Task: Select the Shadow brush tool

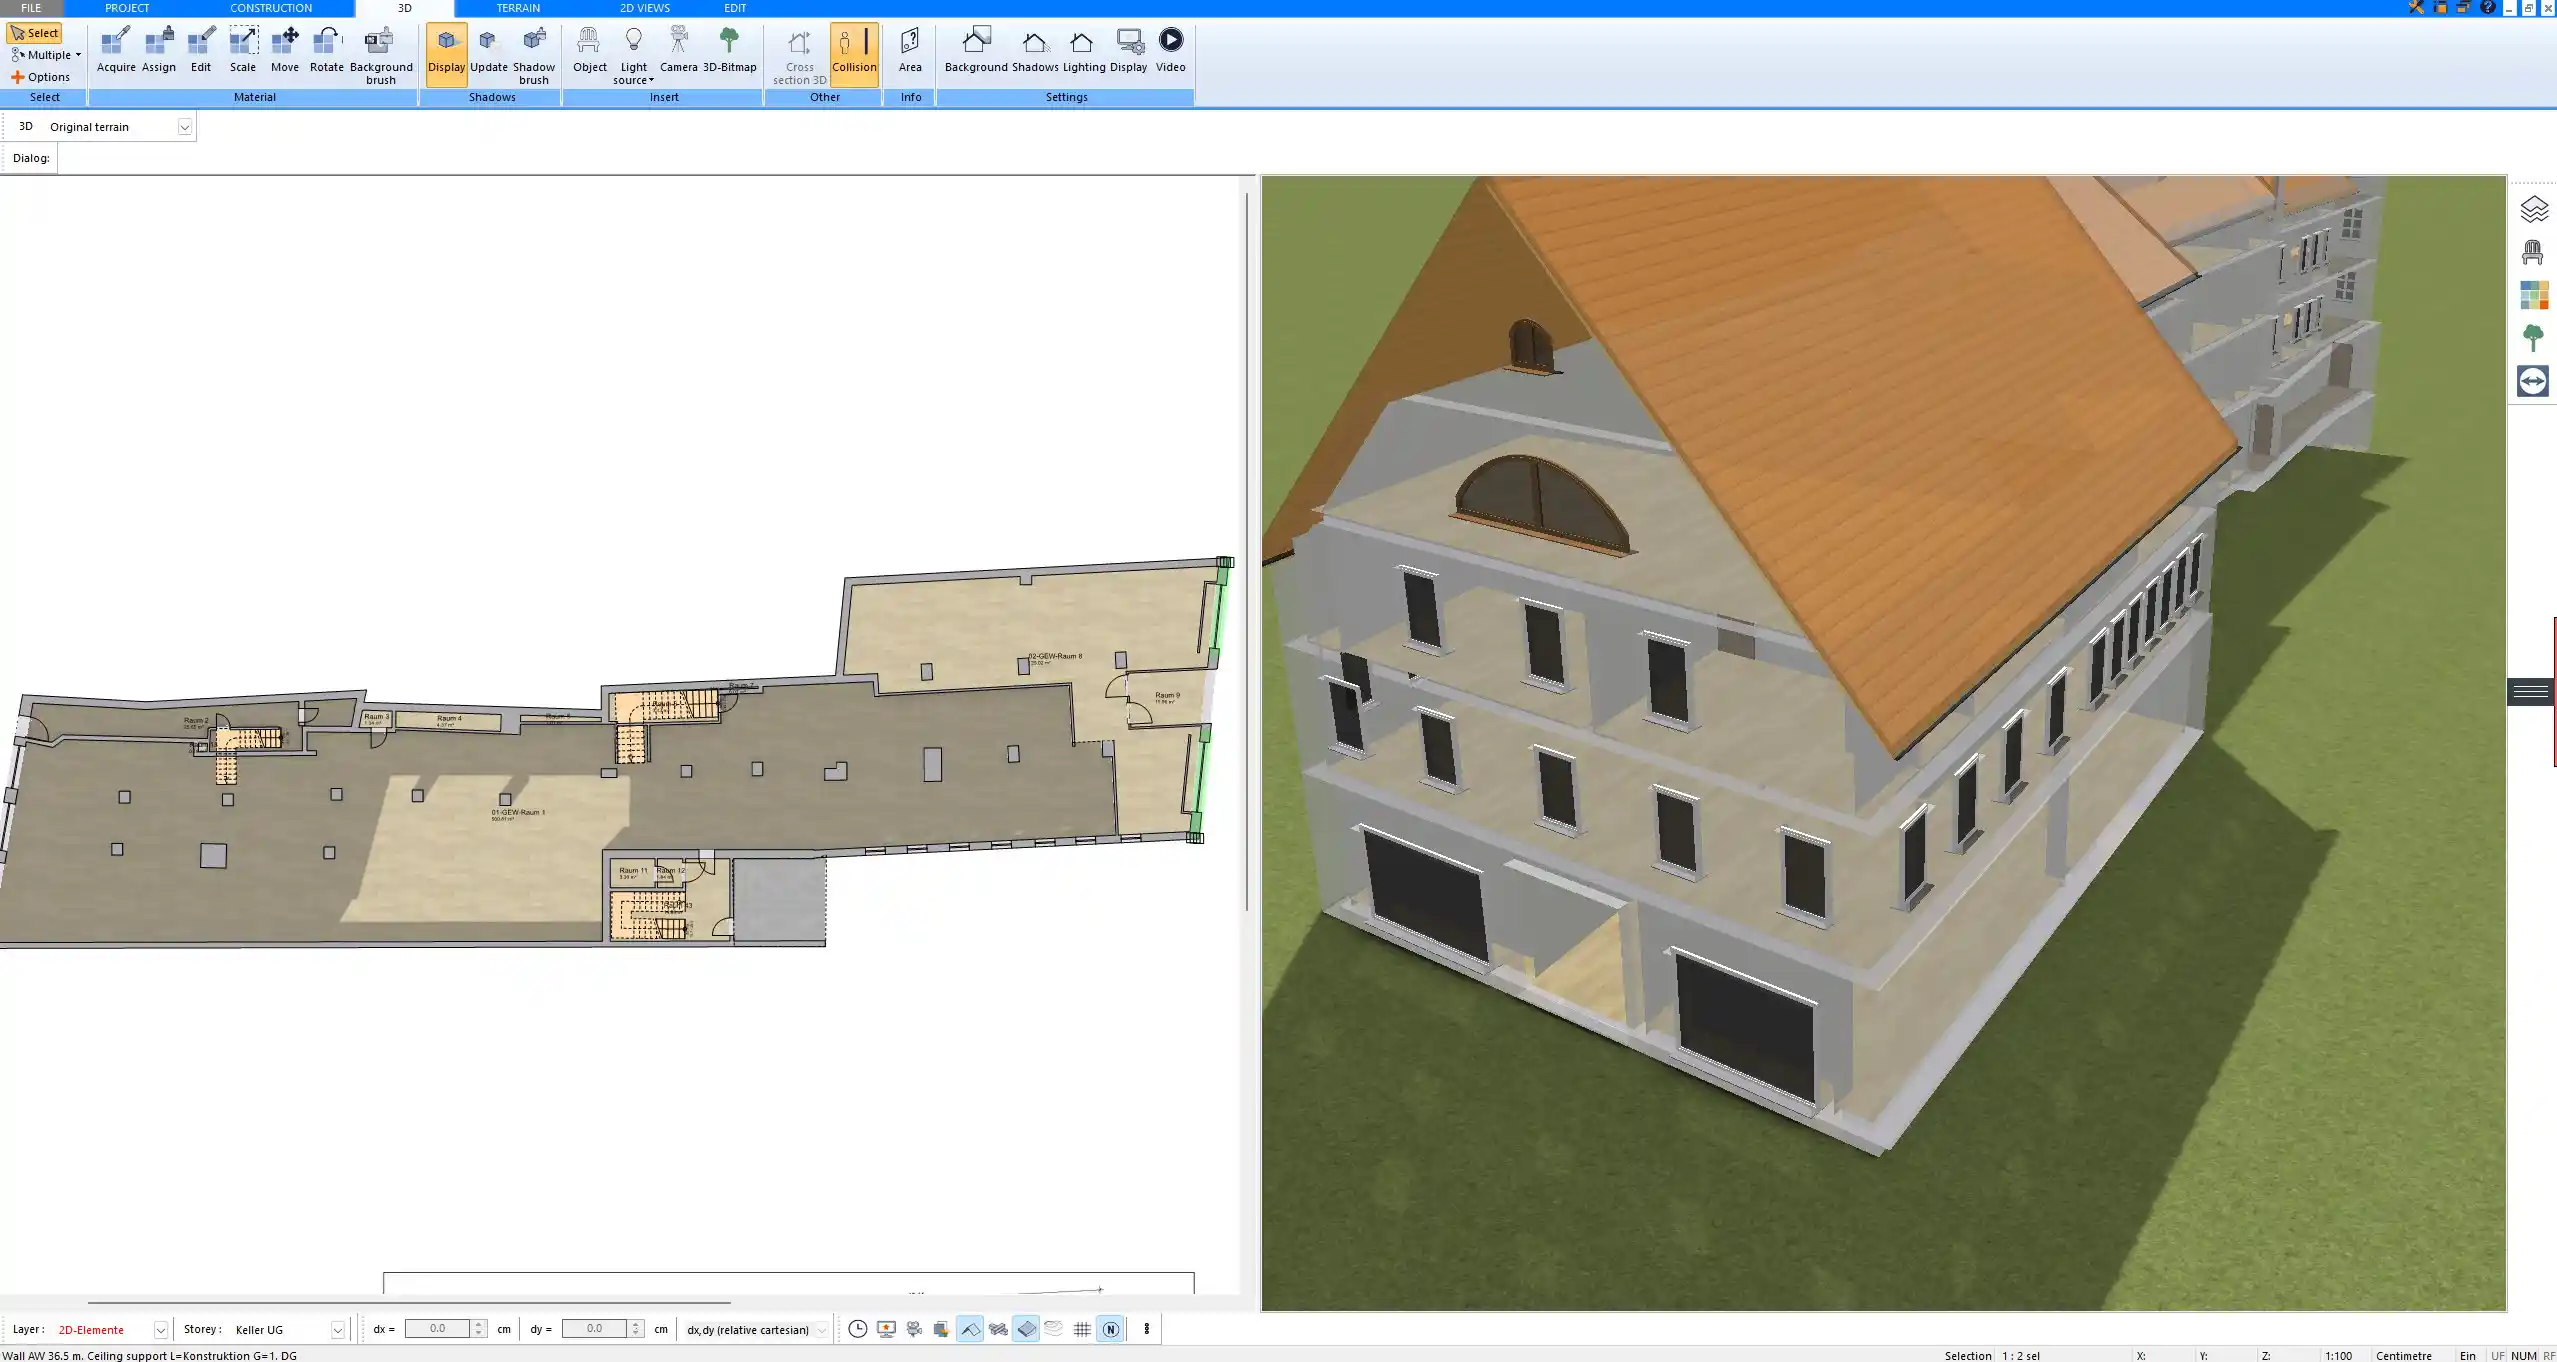Action: (534, 56)
